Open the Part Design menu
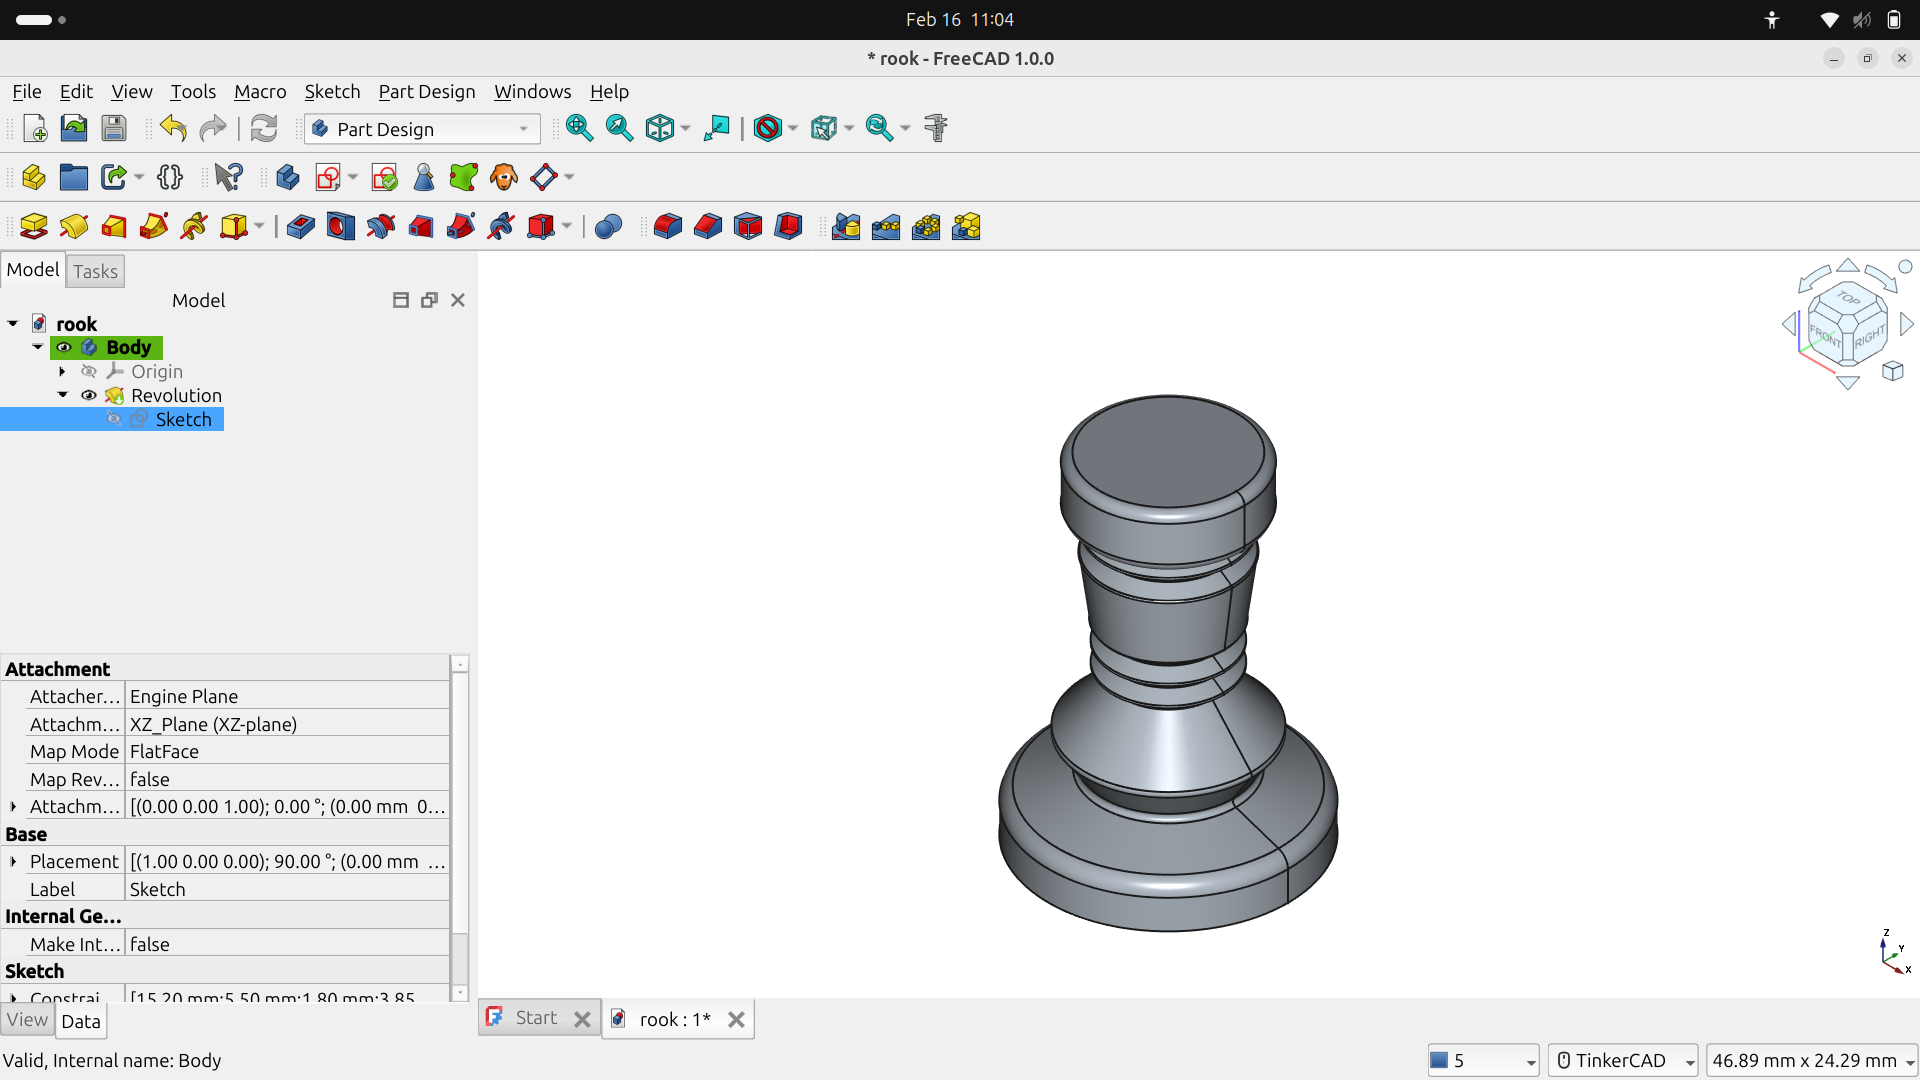The height and width of the screenshot is (1080, 1920). tap(427, 91)
